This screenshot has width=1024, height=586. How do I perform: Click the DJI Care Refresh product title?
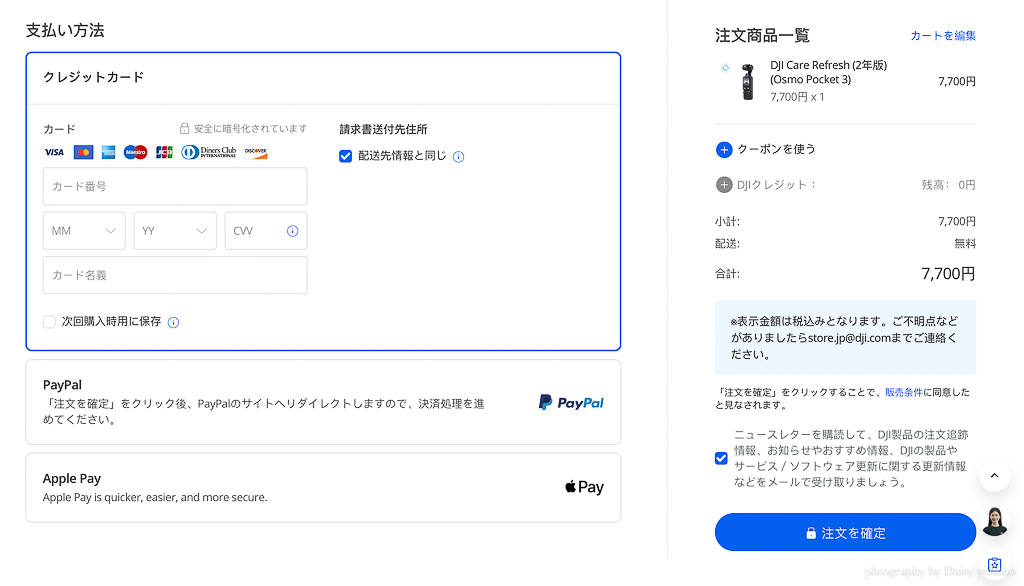(829, 72)
